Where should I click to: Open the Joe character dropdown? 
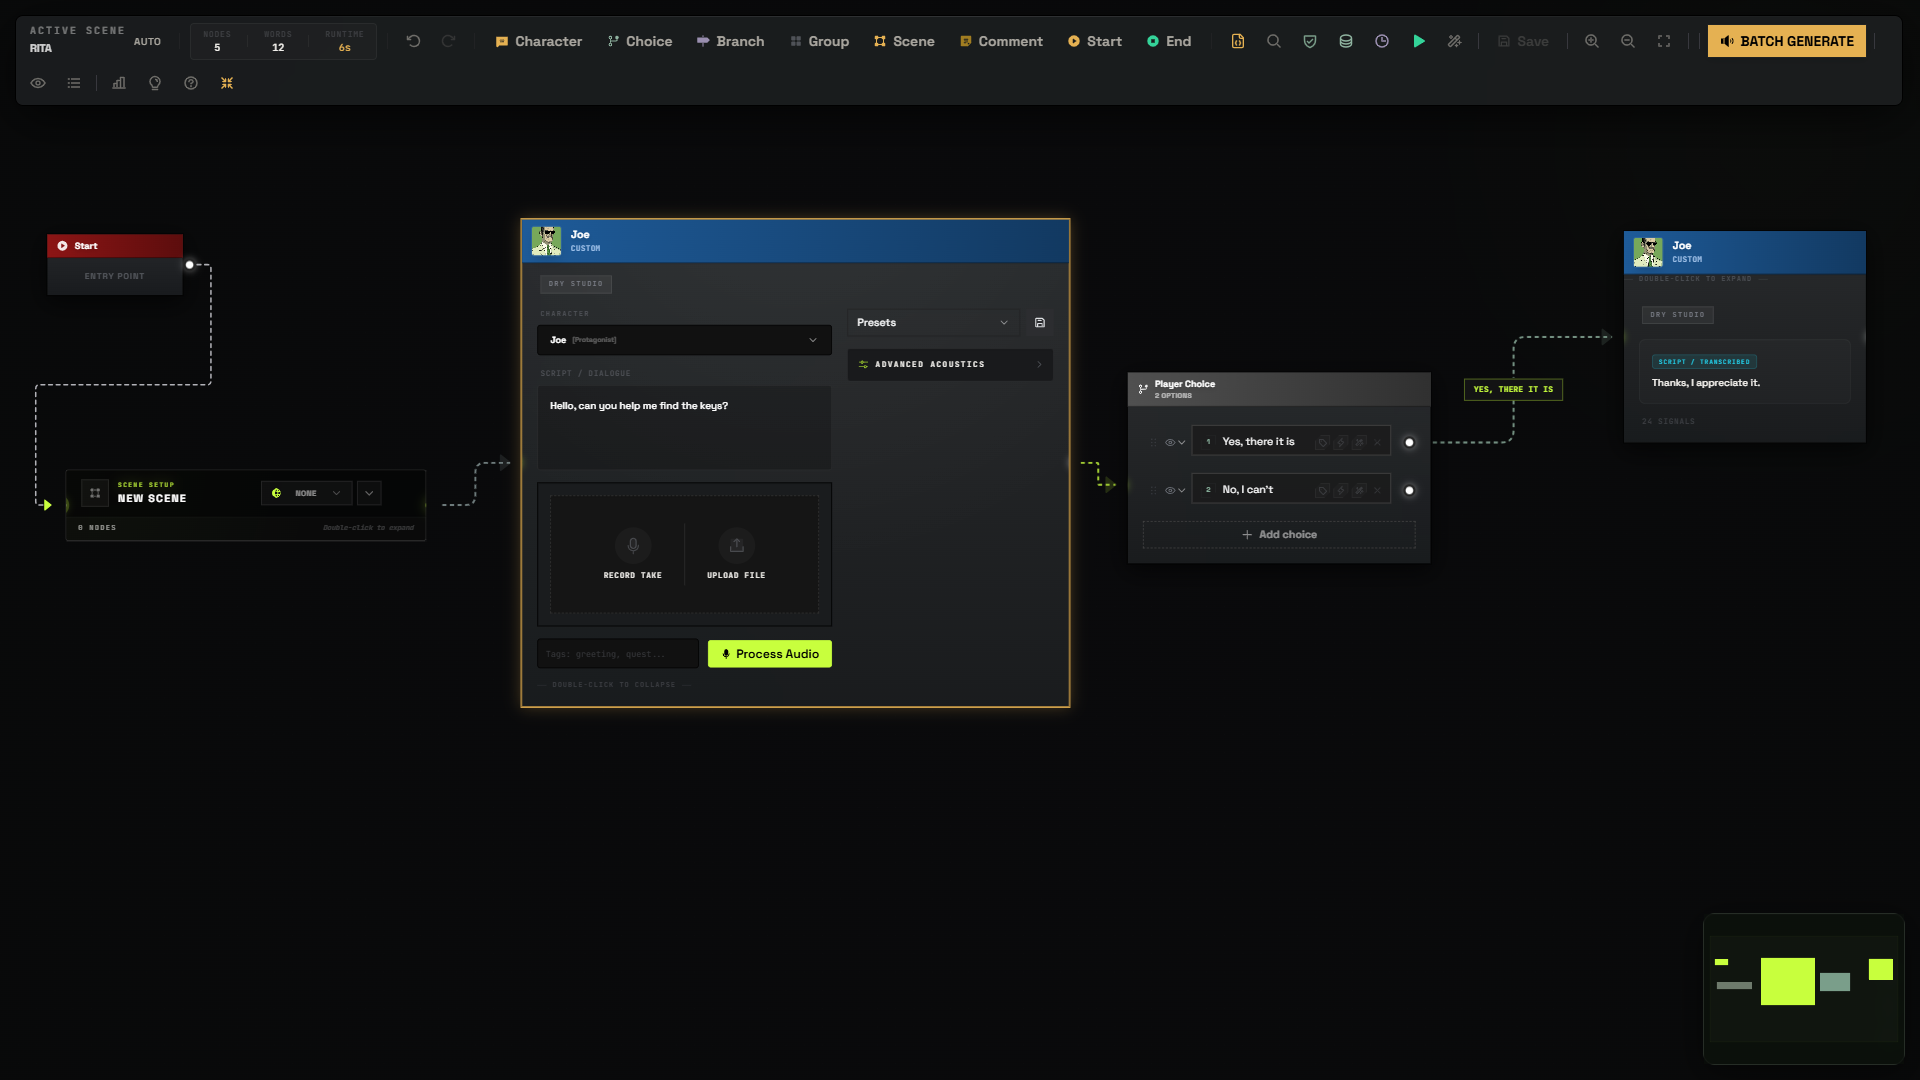(684, 340)
